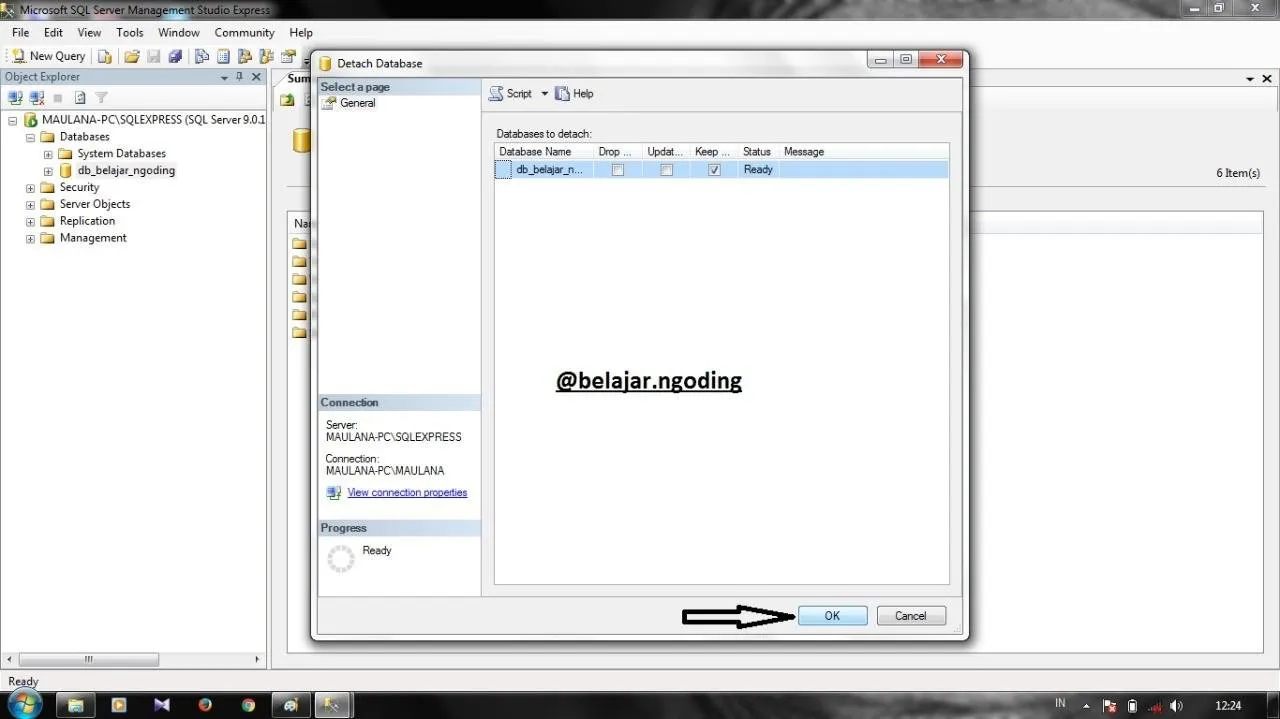
Task: Click the Database Engine Query icon beside New Query
Action: 105,56
